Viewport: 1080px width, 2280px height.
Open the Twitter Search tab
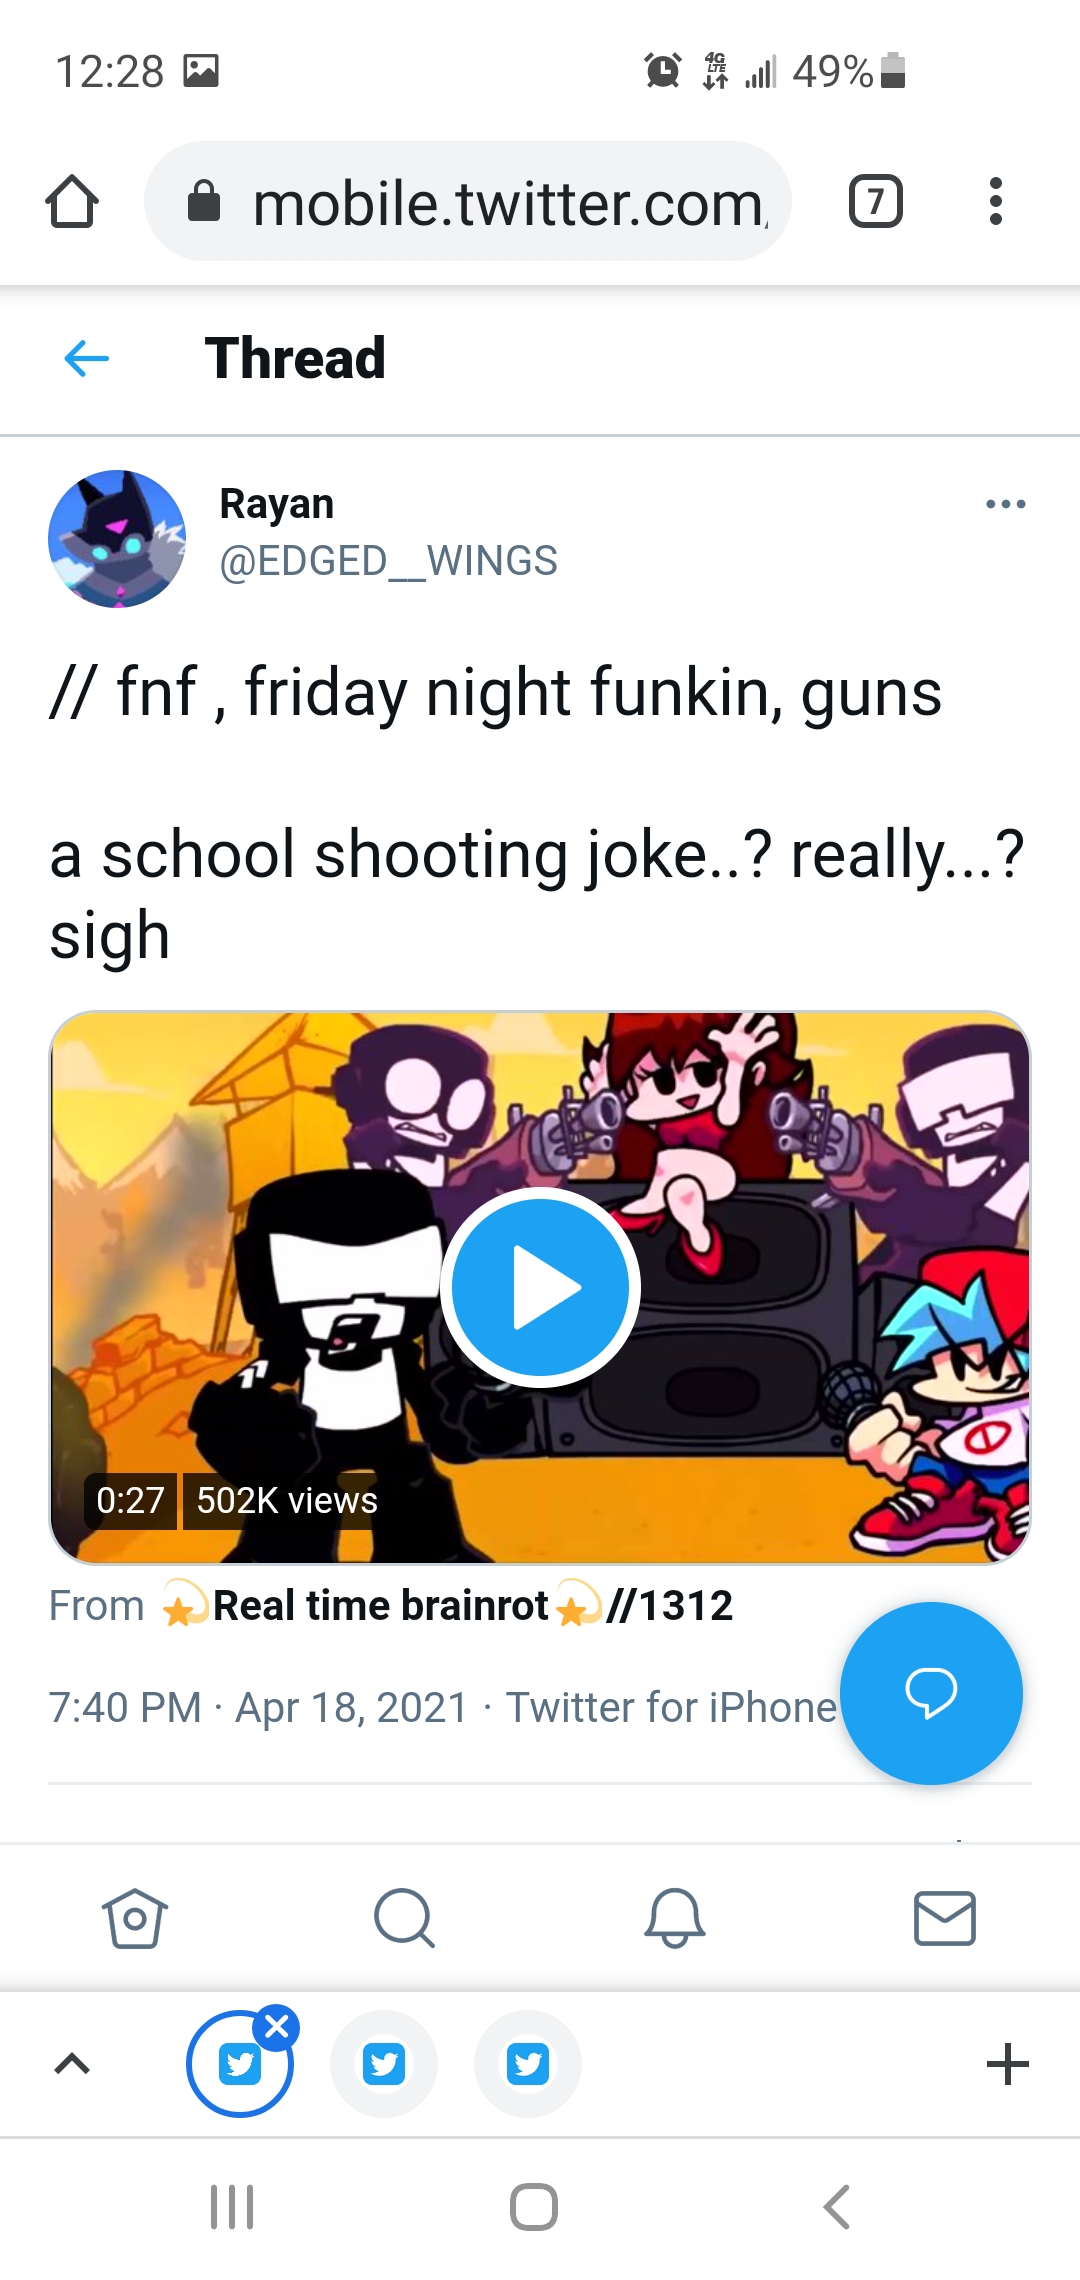(404, 1918)
